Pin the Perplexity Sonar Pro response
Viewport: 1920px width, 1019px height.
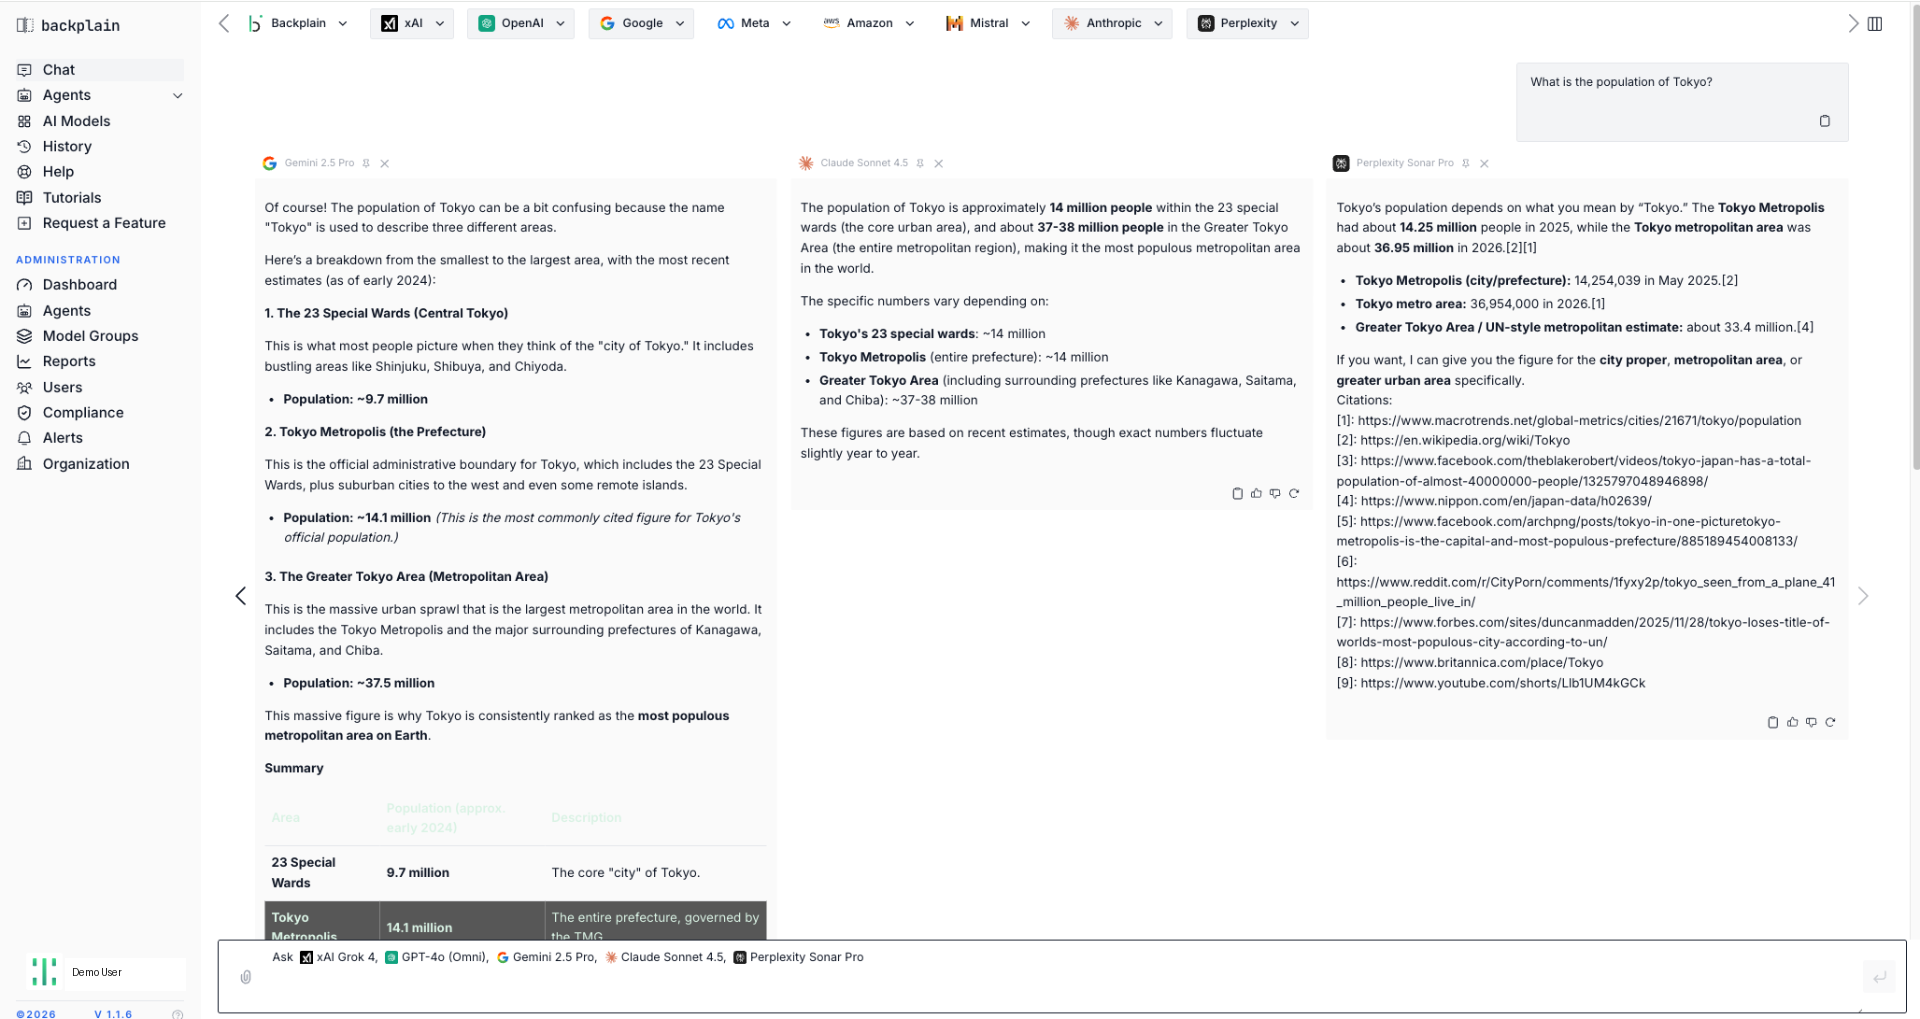point(1466,163)
